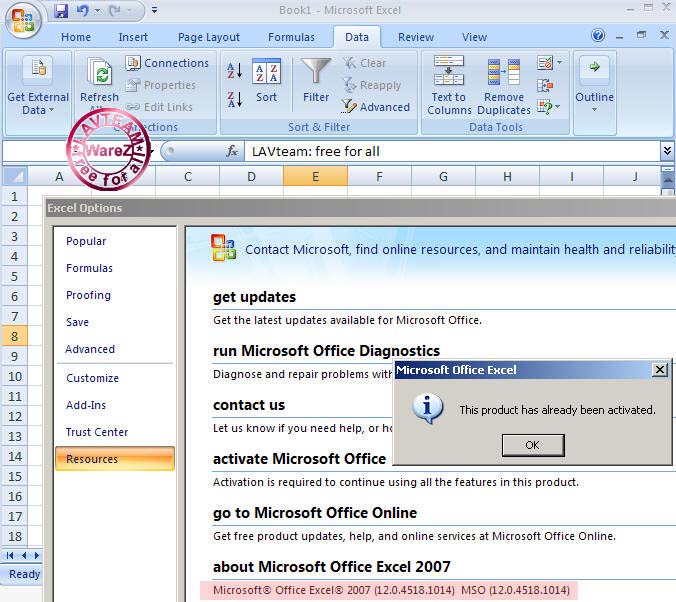The width and height of the screenshot is (676, 602).
Task: Expand What-If Analysis dropdown arrow
Action: click(x=558, y=107)
